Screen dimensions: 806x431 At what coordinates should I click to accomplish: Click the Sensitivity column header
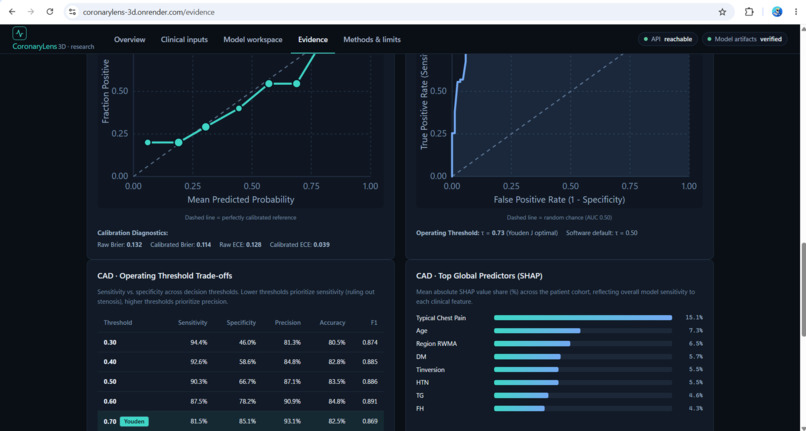point(193,323)
